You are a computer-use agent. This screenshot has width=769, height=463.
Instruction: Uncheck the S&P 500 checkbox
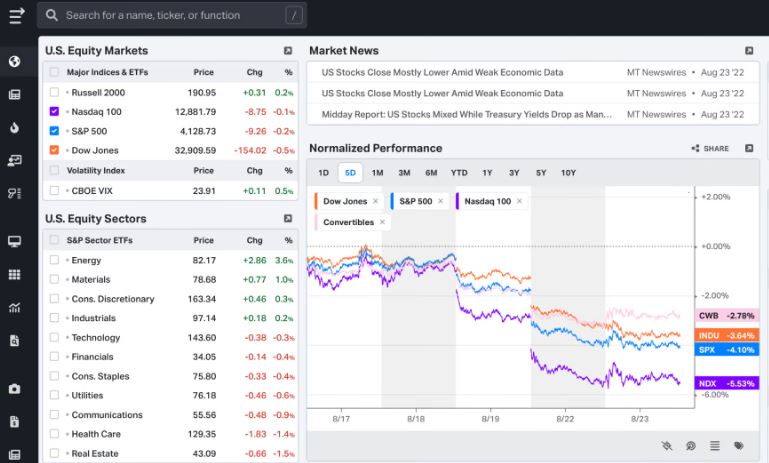(x=54, y=131)
